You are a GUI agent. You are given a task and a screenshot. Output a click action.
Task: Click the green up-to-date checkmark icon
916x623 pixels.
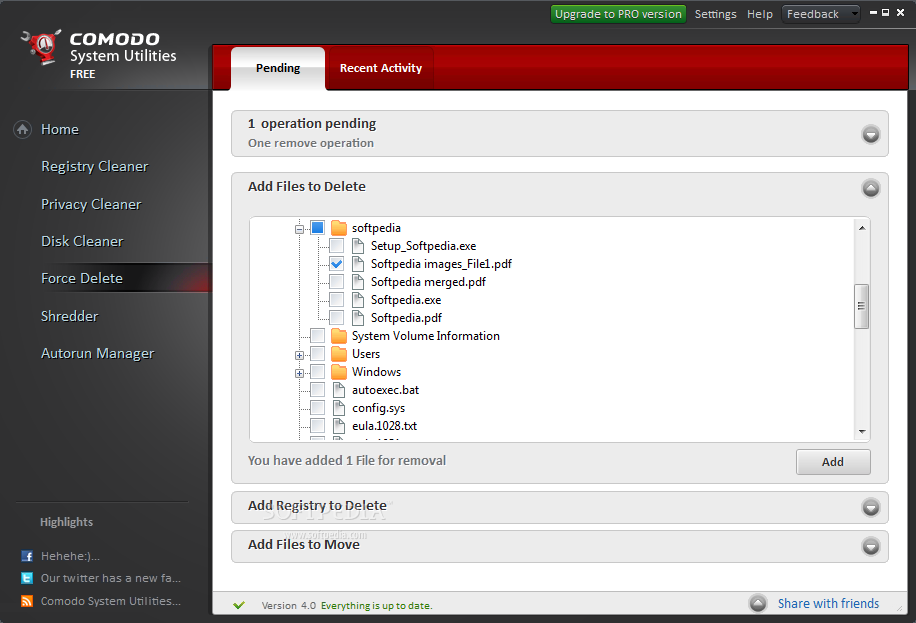pyautogui.click(x=238, y=605)
